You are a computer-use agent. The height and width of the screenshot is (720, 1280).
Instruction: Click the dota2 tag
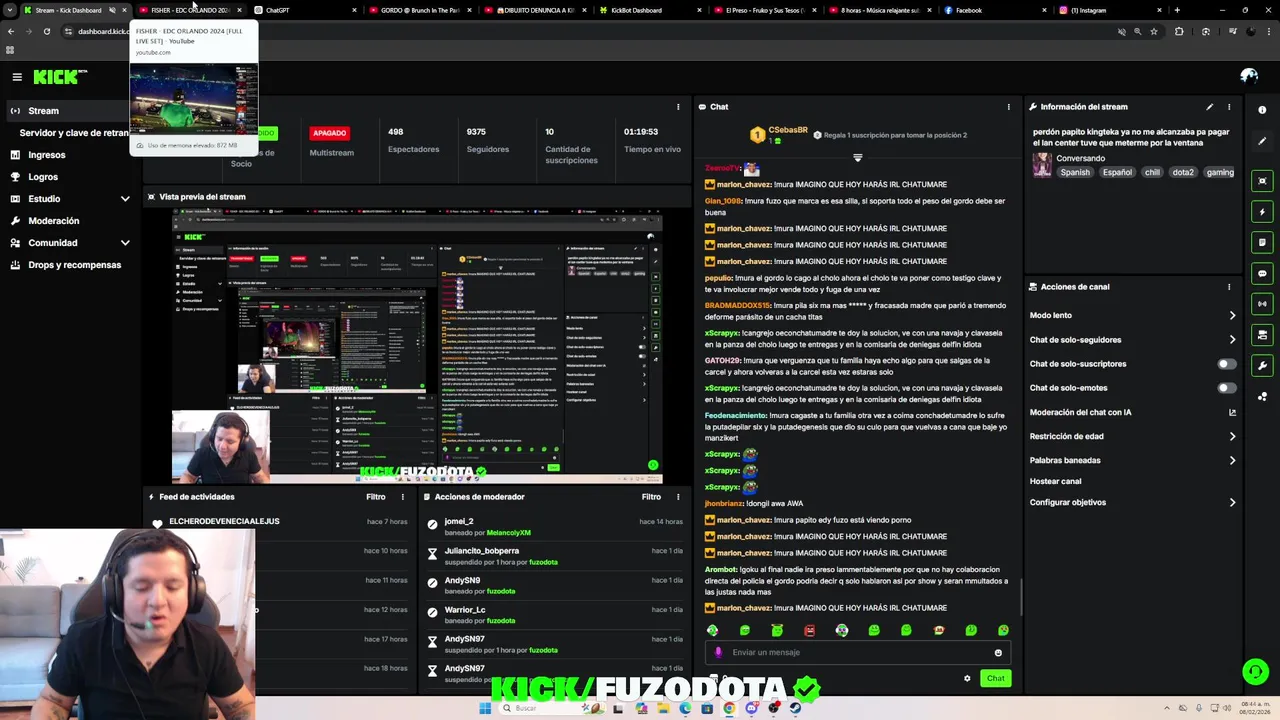[1183, 172]
